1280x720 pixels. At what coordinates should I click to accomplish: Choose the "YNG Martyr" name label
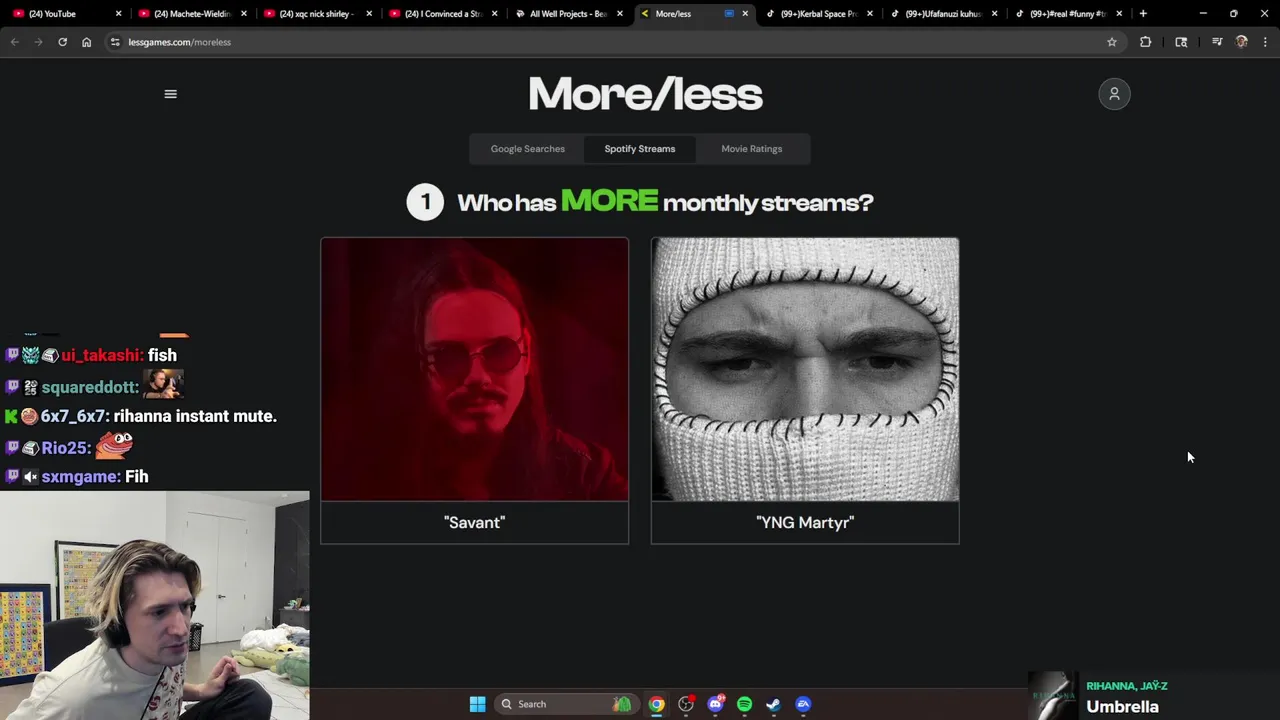click(805, 522)
